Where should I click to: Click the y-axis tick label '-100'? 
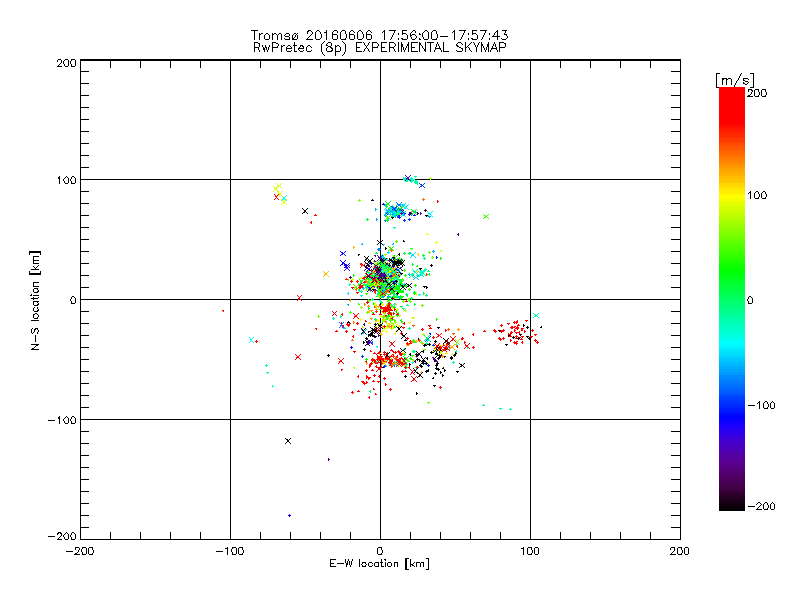pyautogui.click(x=62, y=420)
